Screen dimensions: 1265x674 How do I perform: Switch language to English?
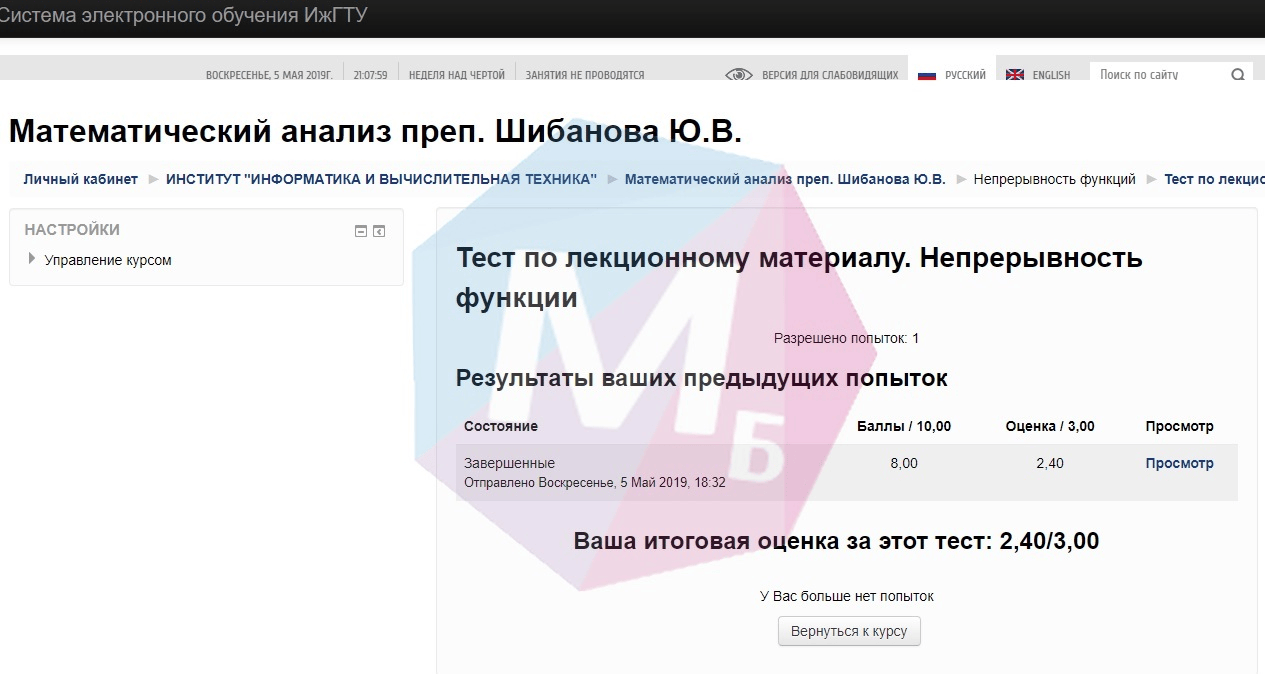(1051, 75)
